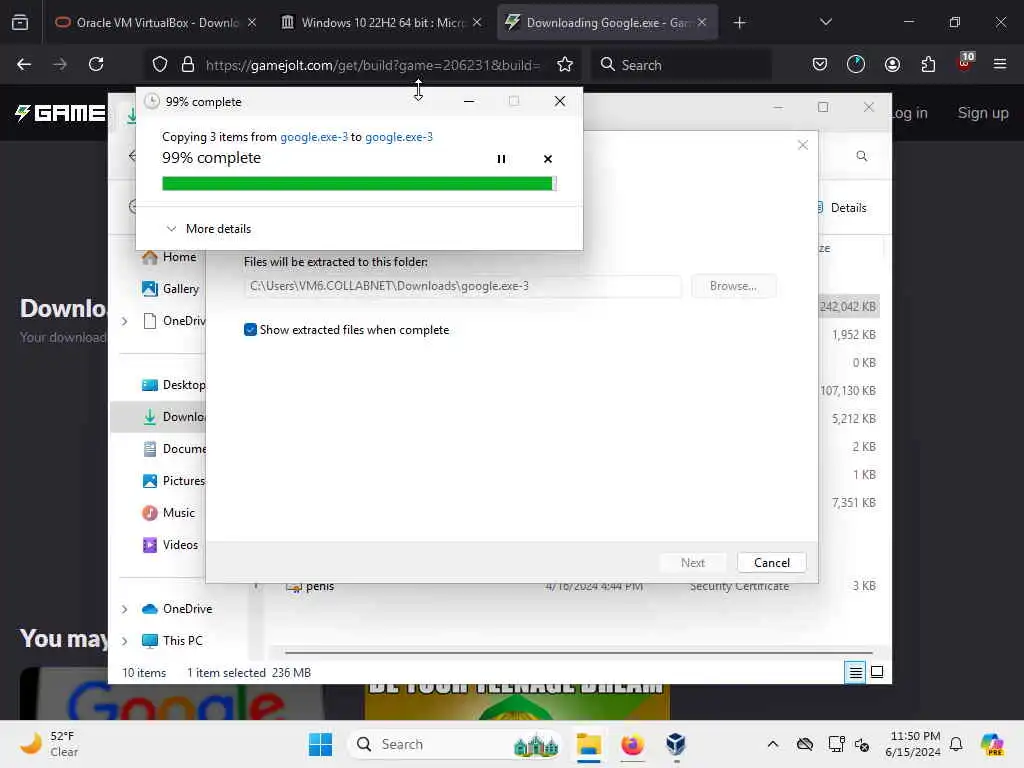
Task: Click the Explorer search magnifier icon
Action: coord(861,156)
